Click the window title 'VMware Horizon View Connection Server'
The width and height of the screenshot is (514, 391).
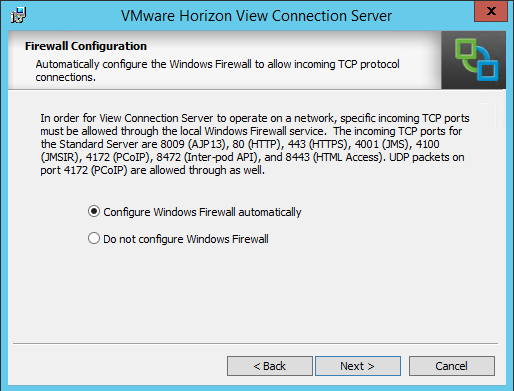tap(256, 16)
